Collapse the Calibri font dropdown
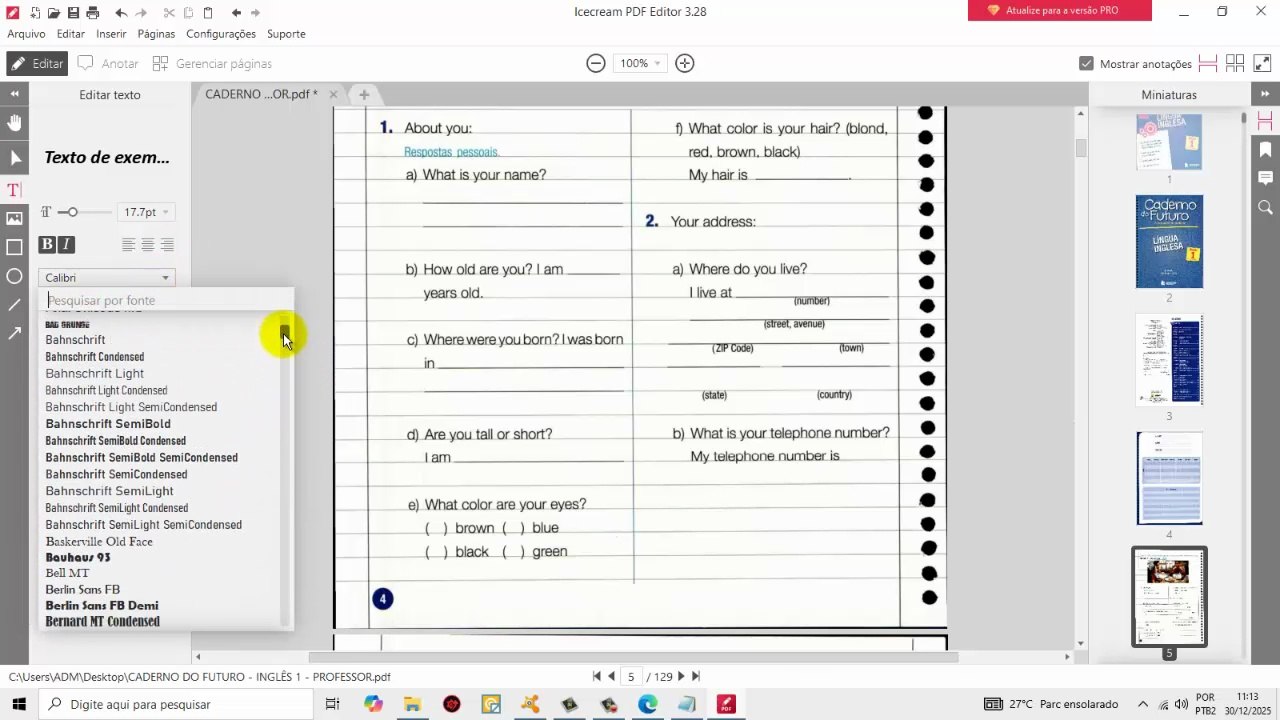 tap(107, 278)
